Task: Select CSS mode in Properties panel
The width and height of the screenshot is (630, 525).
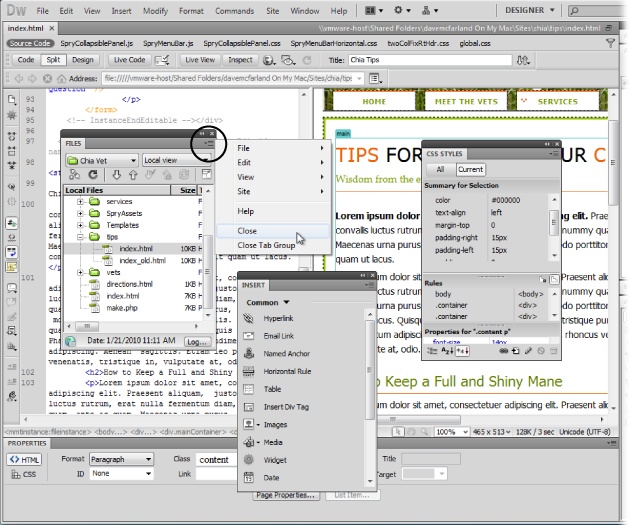Action: pos(24,474)
